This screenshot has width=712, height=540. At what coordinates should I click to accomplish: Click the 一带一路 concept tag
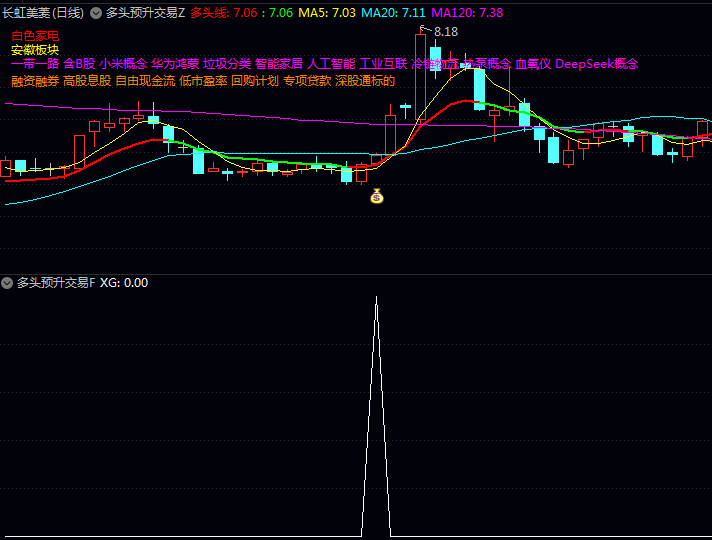pos(35,64)
